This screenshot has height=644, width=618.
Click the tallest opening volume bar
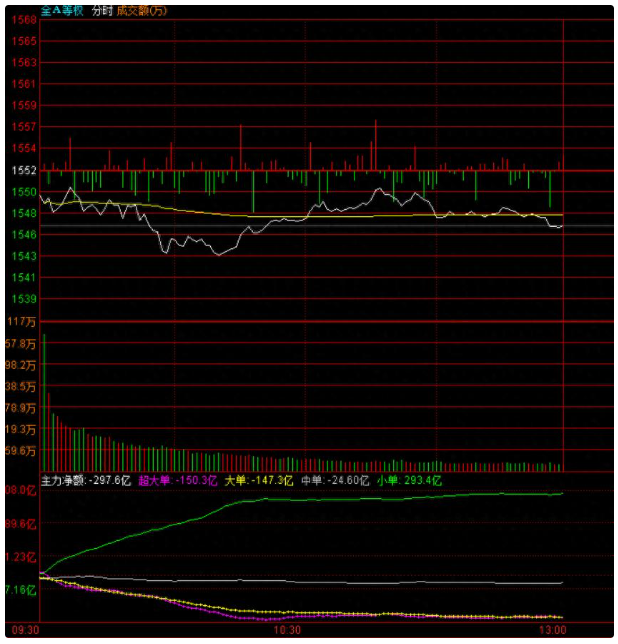(43, 400)
